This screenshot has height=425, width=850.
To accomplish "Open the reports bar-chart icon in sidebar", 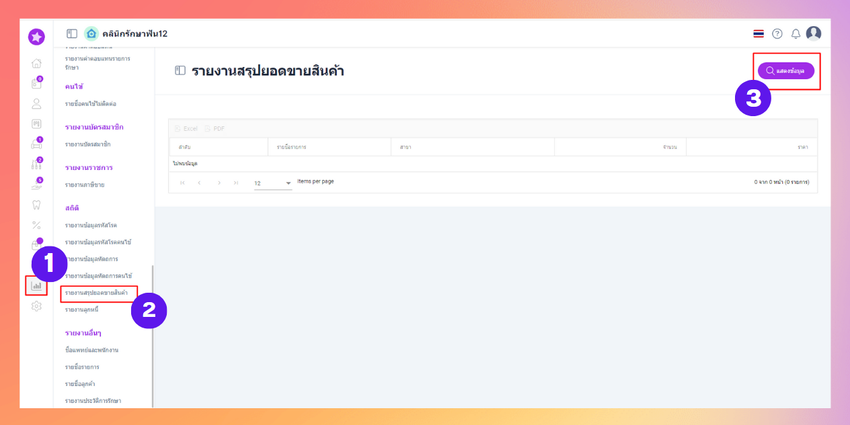I will (36, 286).
